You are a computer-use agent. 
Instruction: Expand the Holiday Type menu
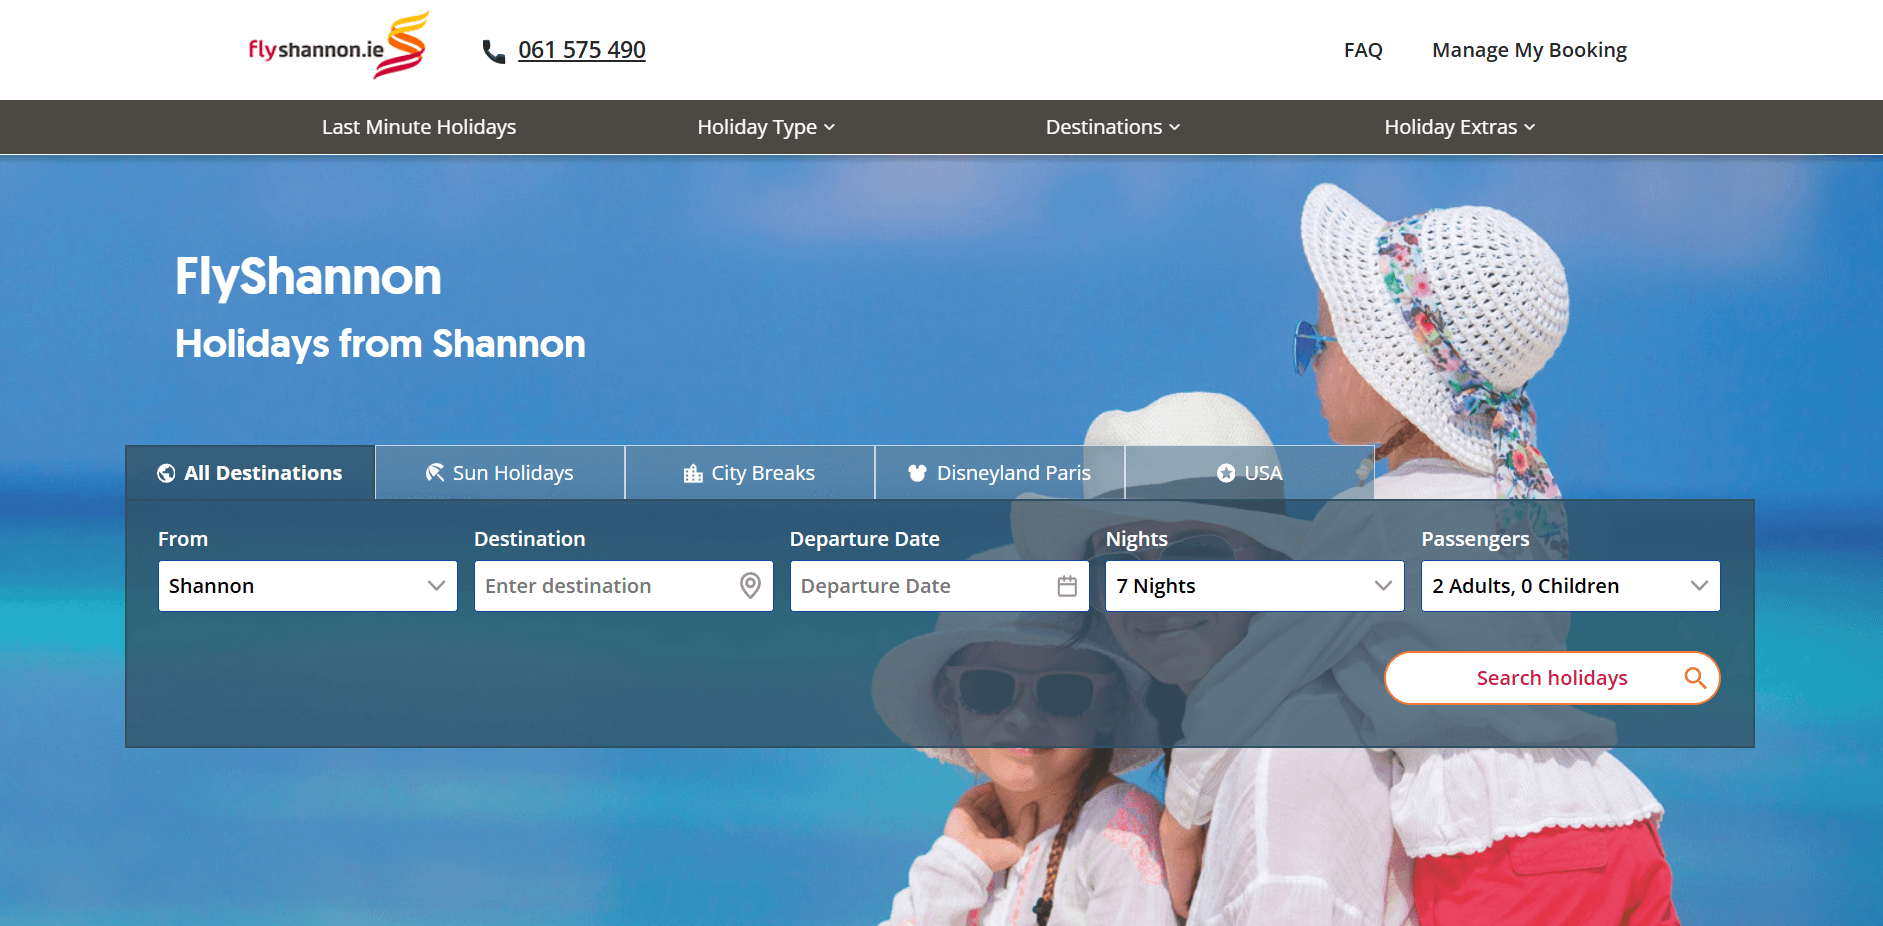pos(766,127)
